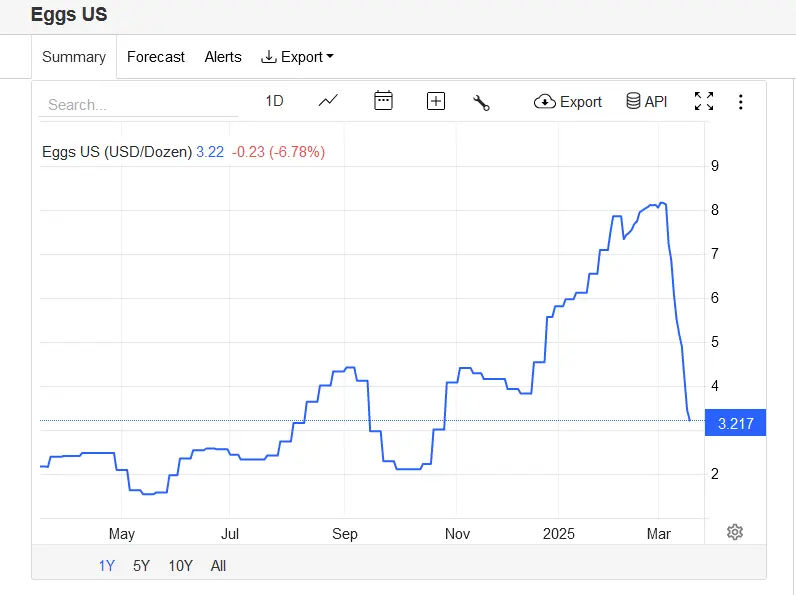Open the Forecast tab
Image resolution: width=796 pixels, height=595 pixels.
click(x=156, y=57)
